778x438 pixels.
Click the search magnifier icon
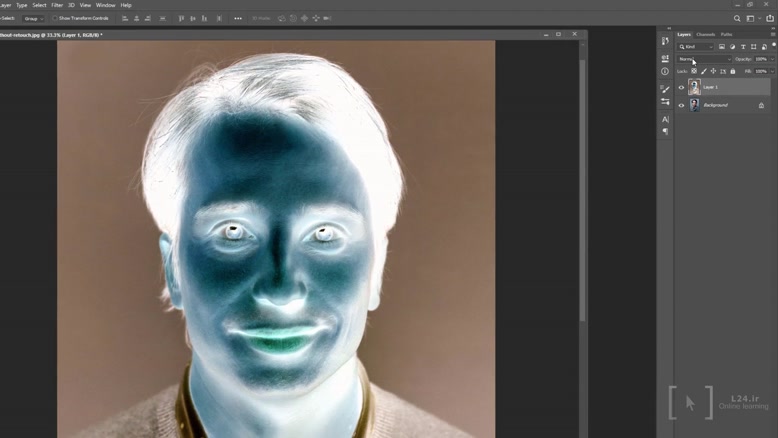click(738, 18)
